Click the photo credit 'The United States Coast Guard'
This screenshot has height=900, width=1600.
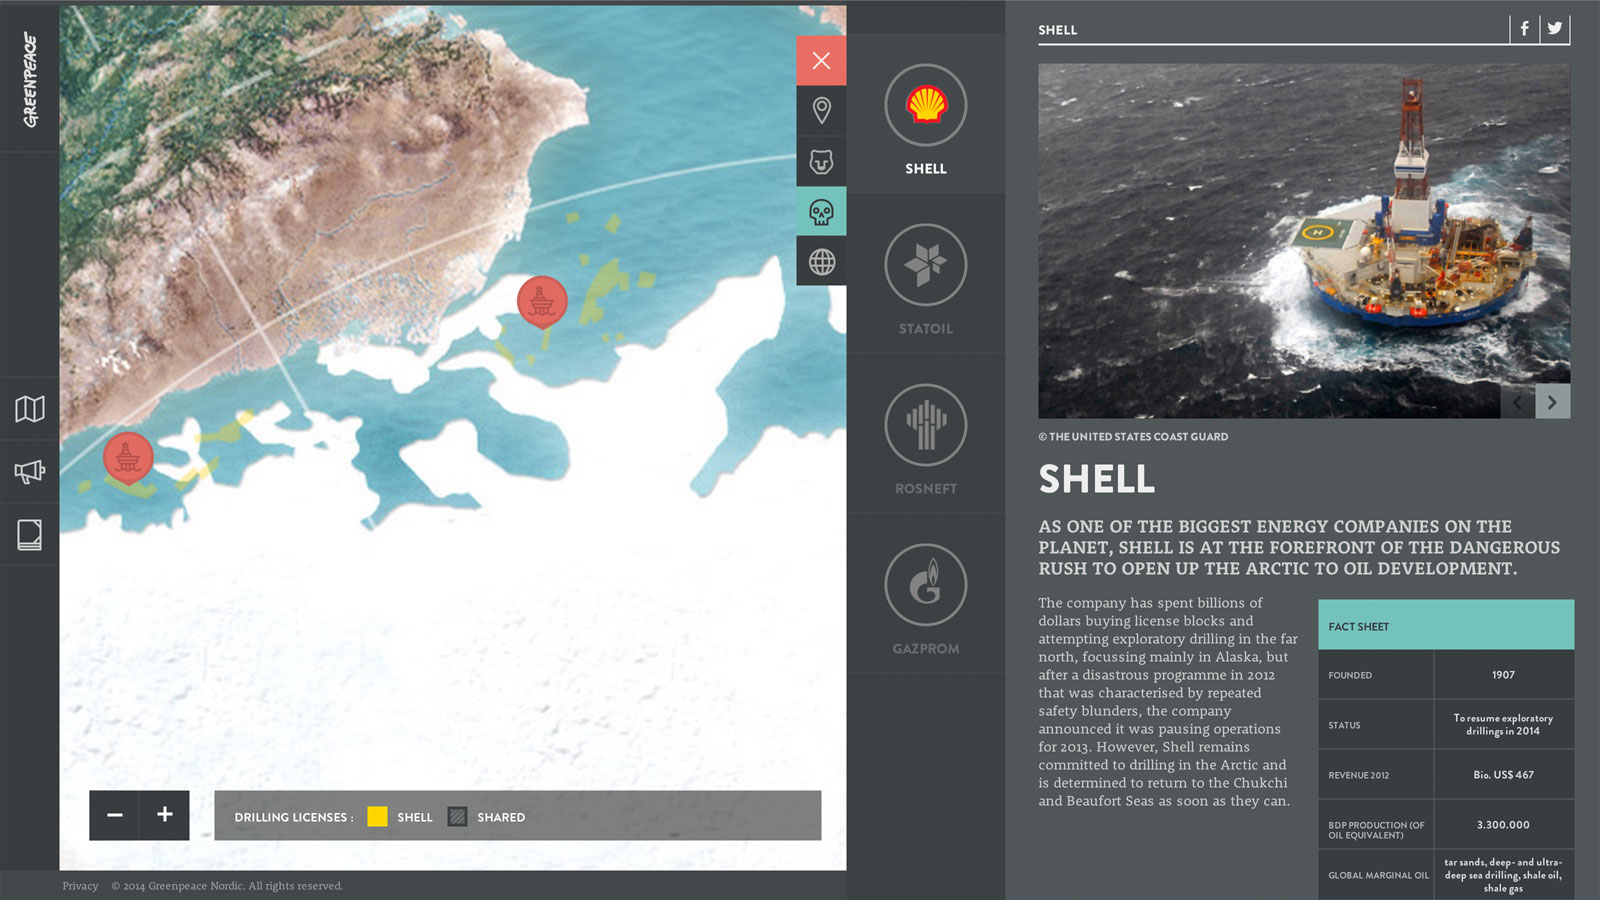[1133, 437]
